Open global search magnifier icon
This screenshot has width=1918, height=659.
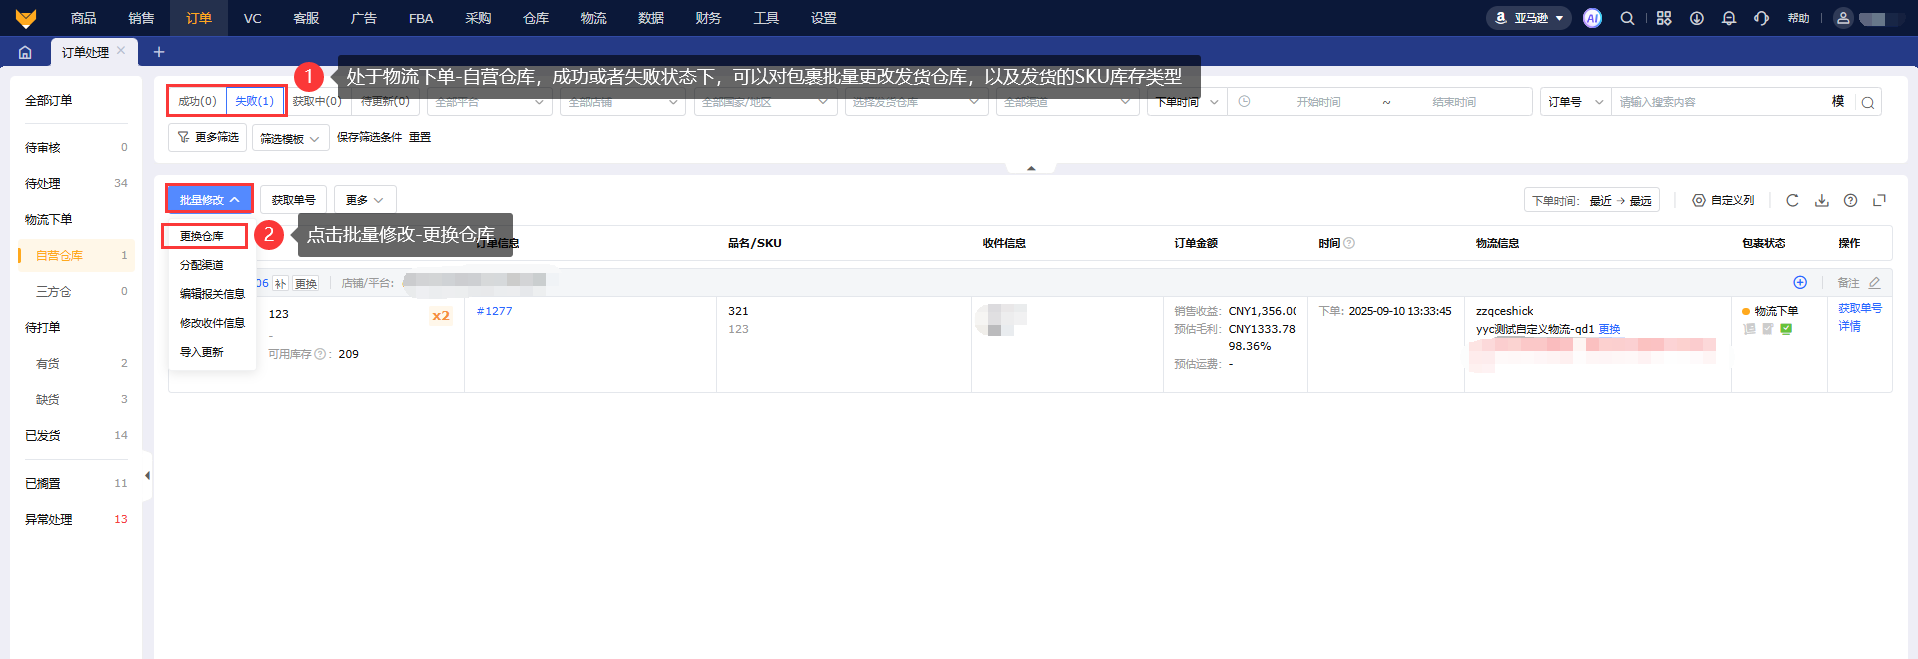(1627, 18)
